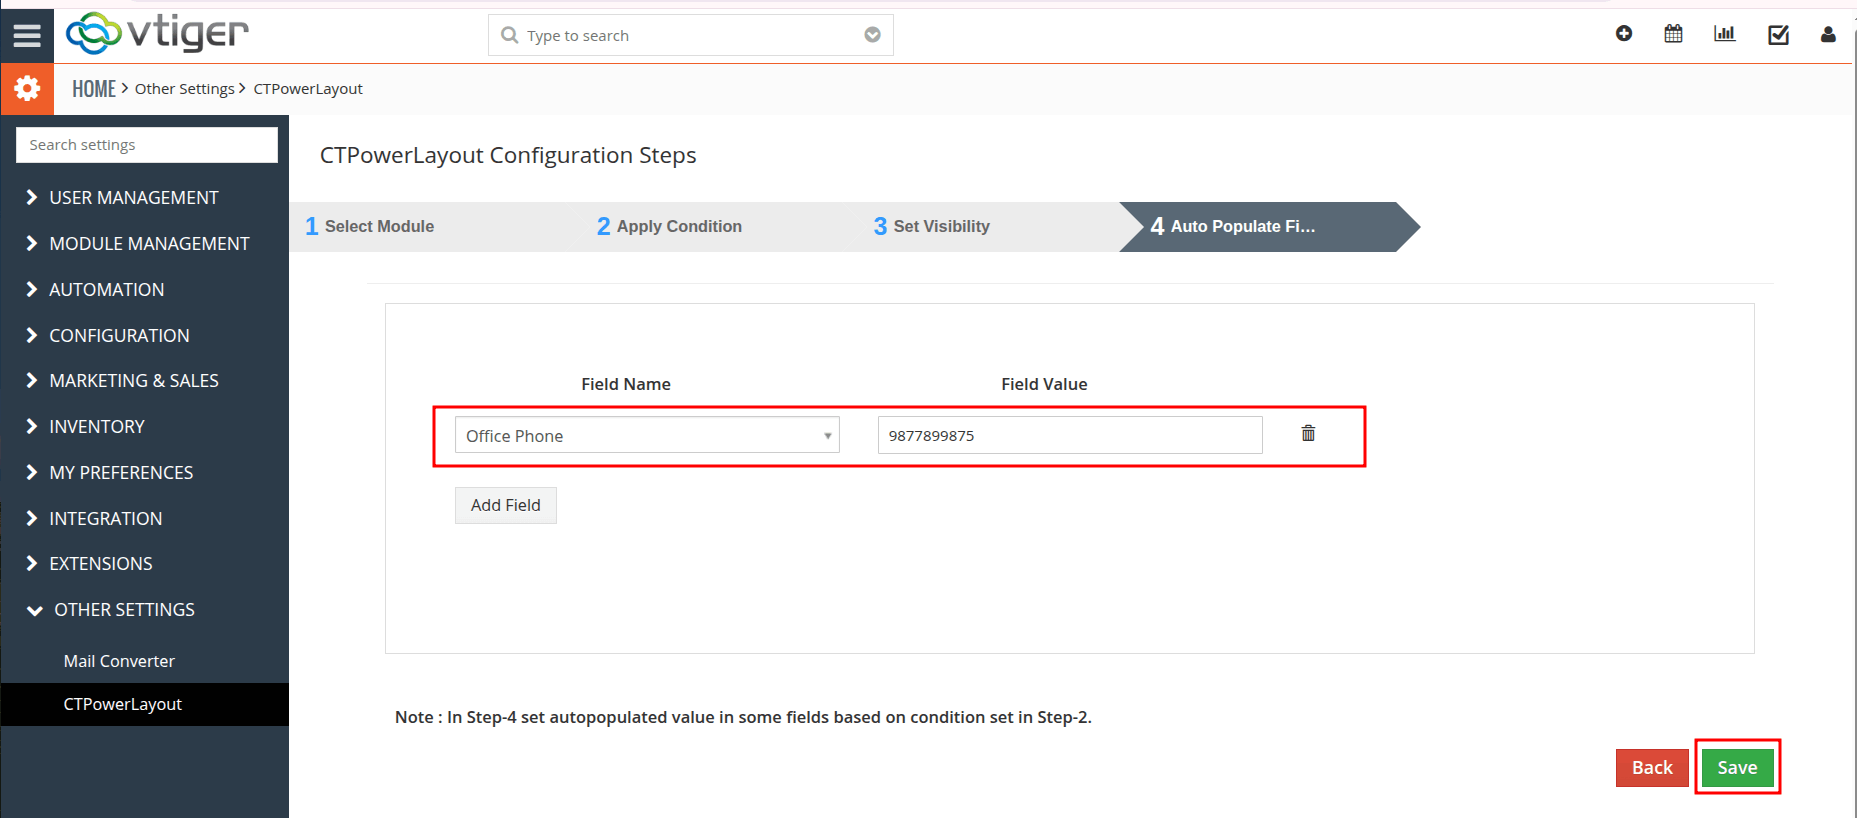Open the Office Phone field name dropdown
The width and height of the screenshot is (1857, 818).
tap(647, 435)
